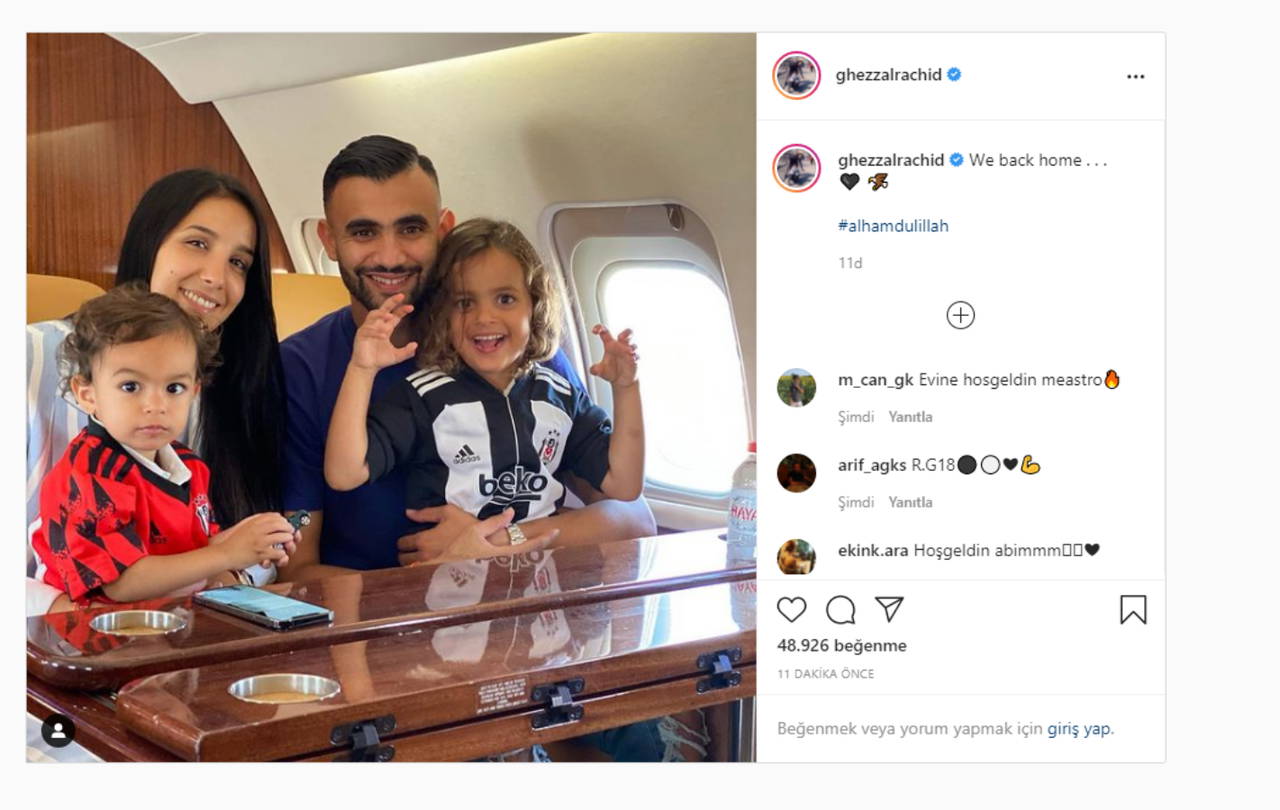
Task: Click ghezzalrachid avatar beside the caption
Action: [x=796, y=168]
